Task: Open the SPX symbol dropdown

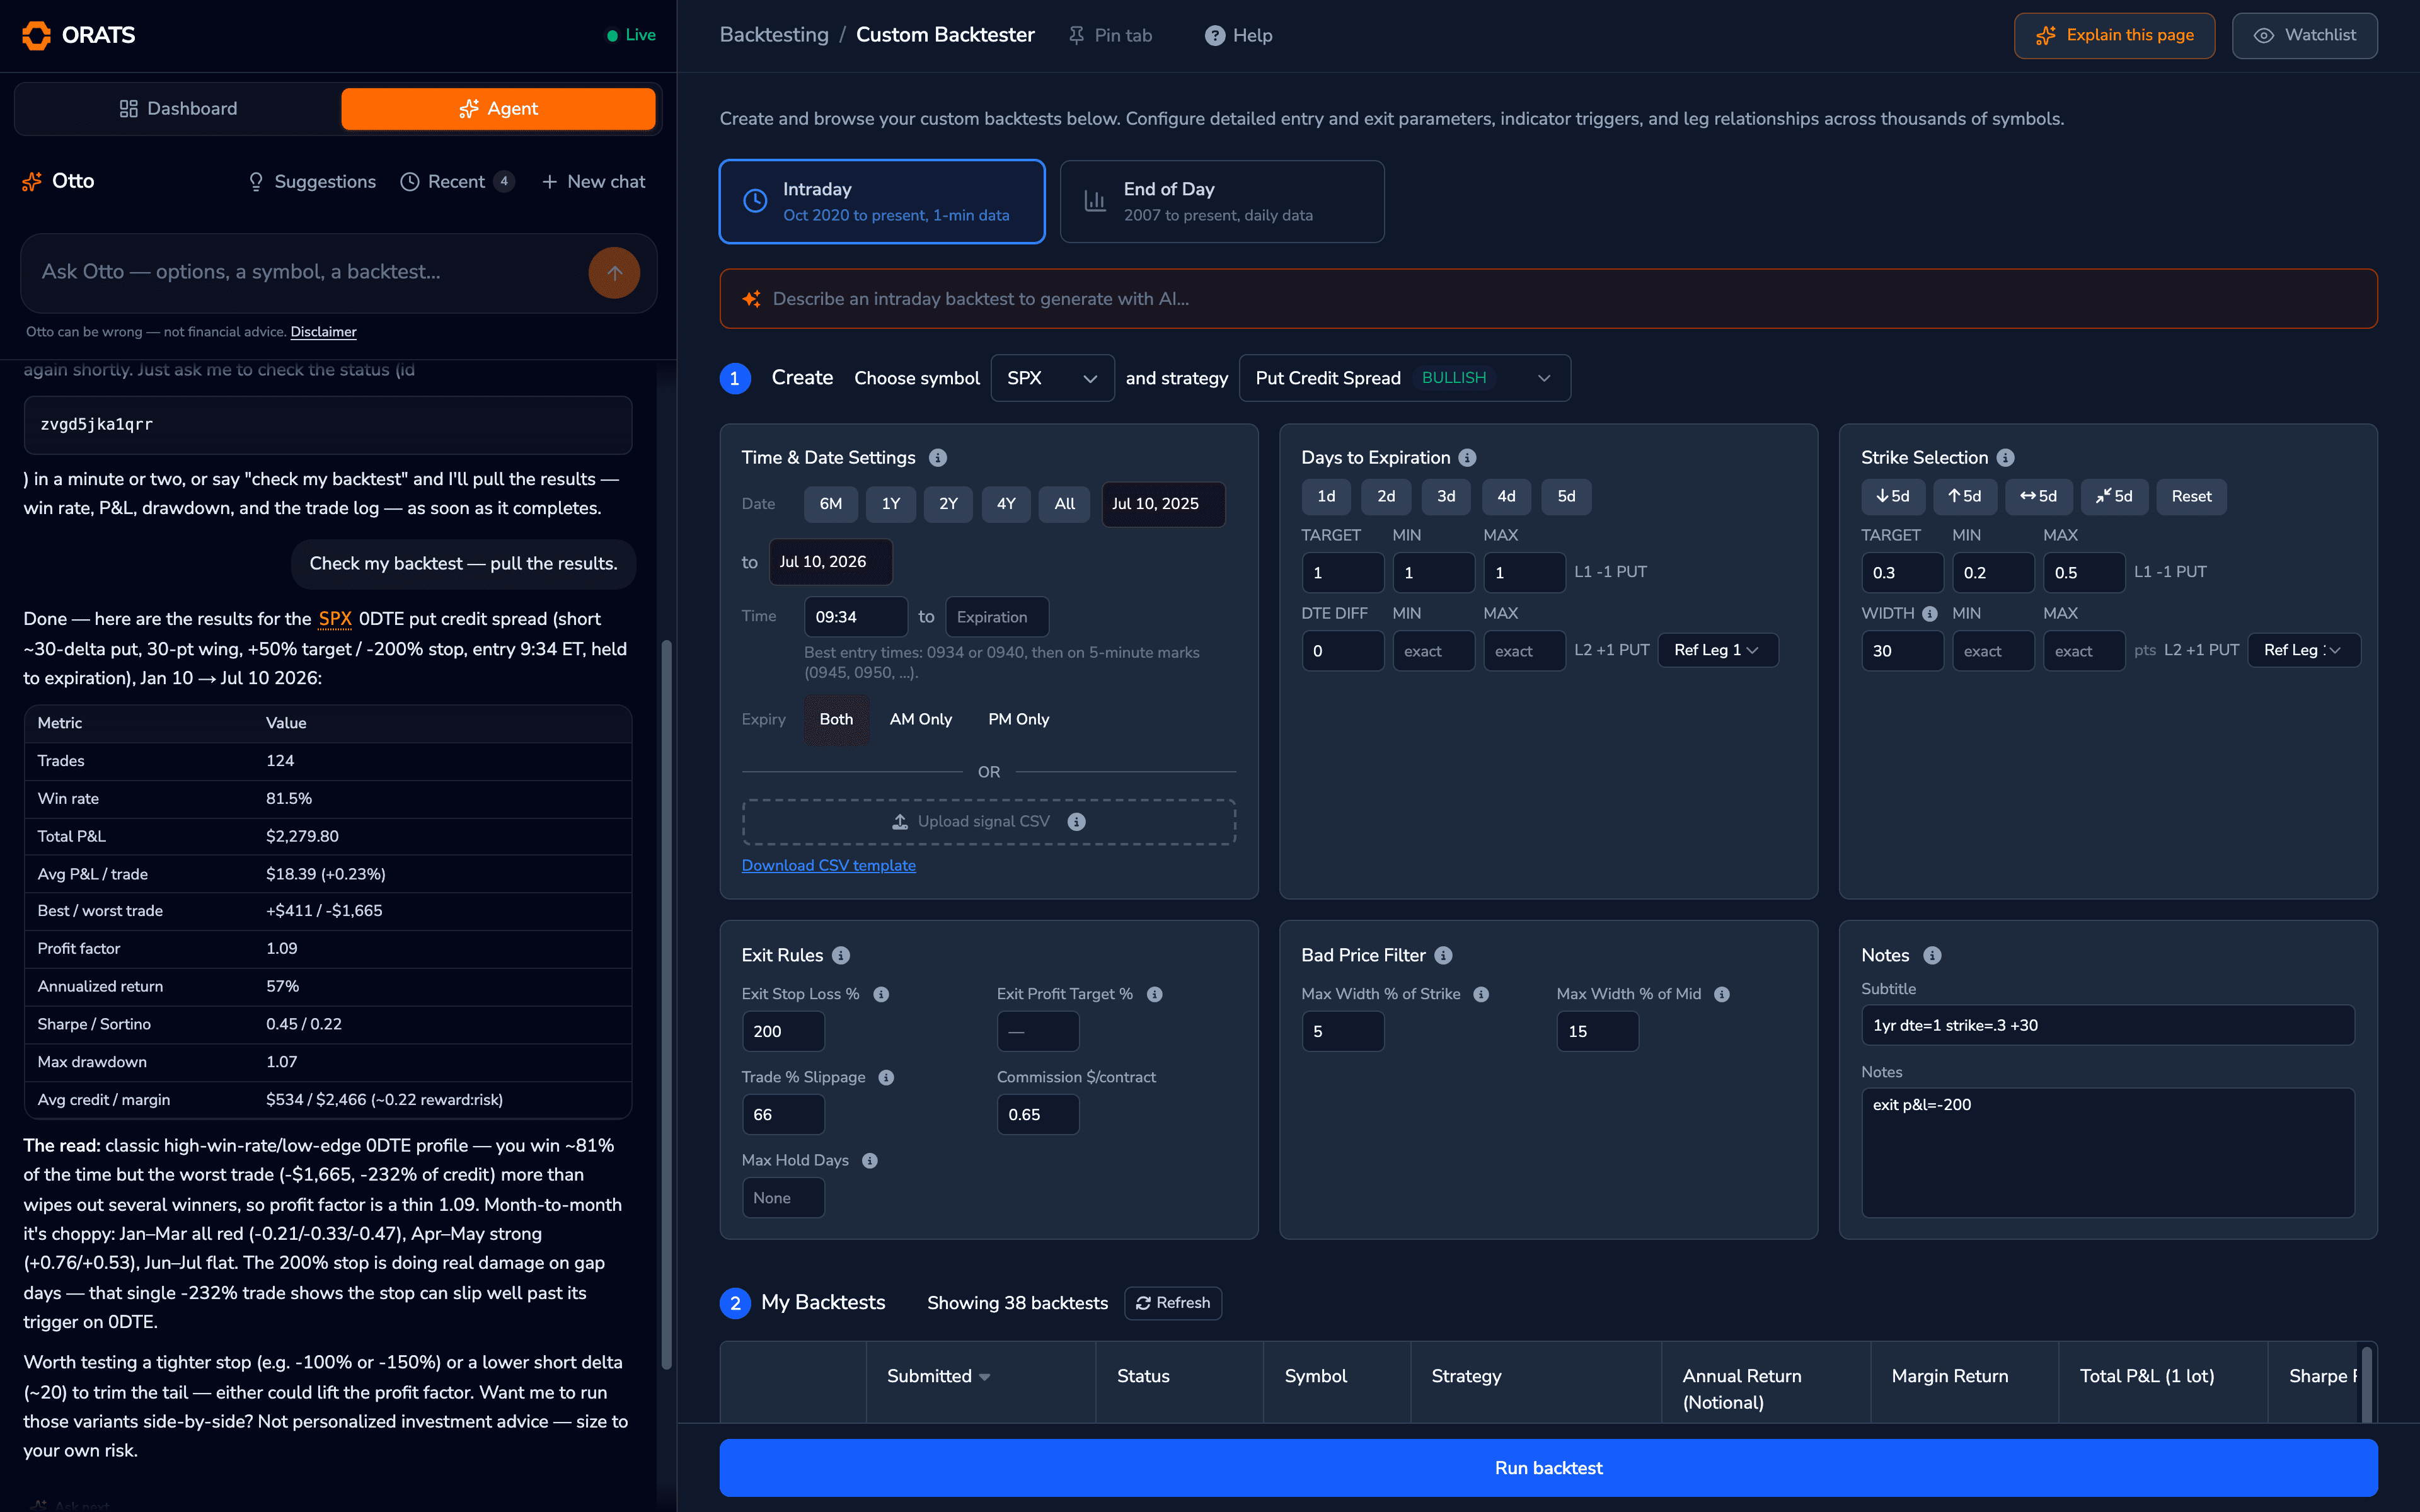Action: point(1052,378)
